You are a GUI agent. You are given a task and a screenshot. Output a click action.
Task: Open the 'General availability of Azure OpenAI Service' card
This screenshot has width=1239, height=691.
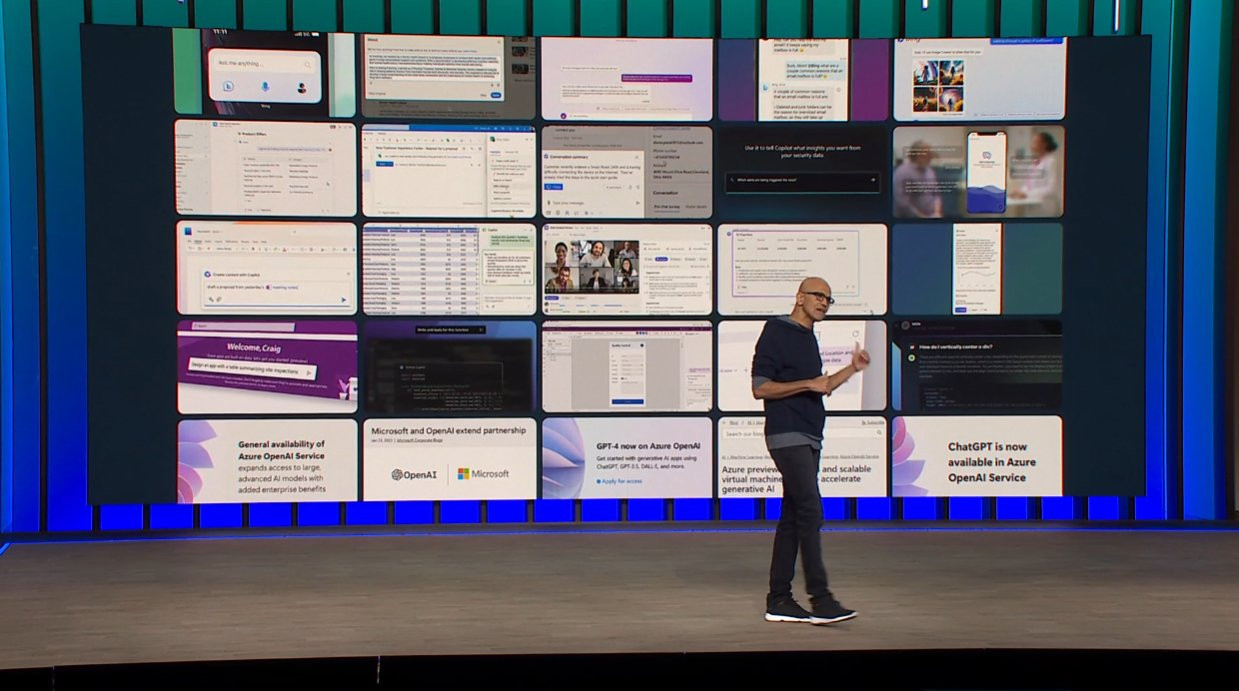[x=267, y=460]
